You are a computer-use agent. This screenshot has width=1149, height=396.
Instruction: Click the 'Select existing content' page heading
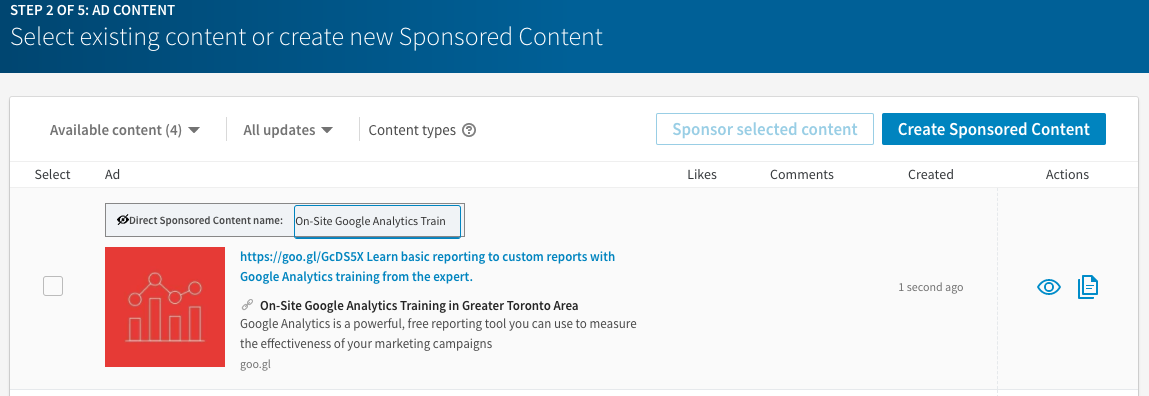306,37
